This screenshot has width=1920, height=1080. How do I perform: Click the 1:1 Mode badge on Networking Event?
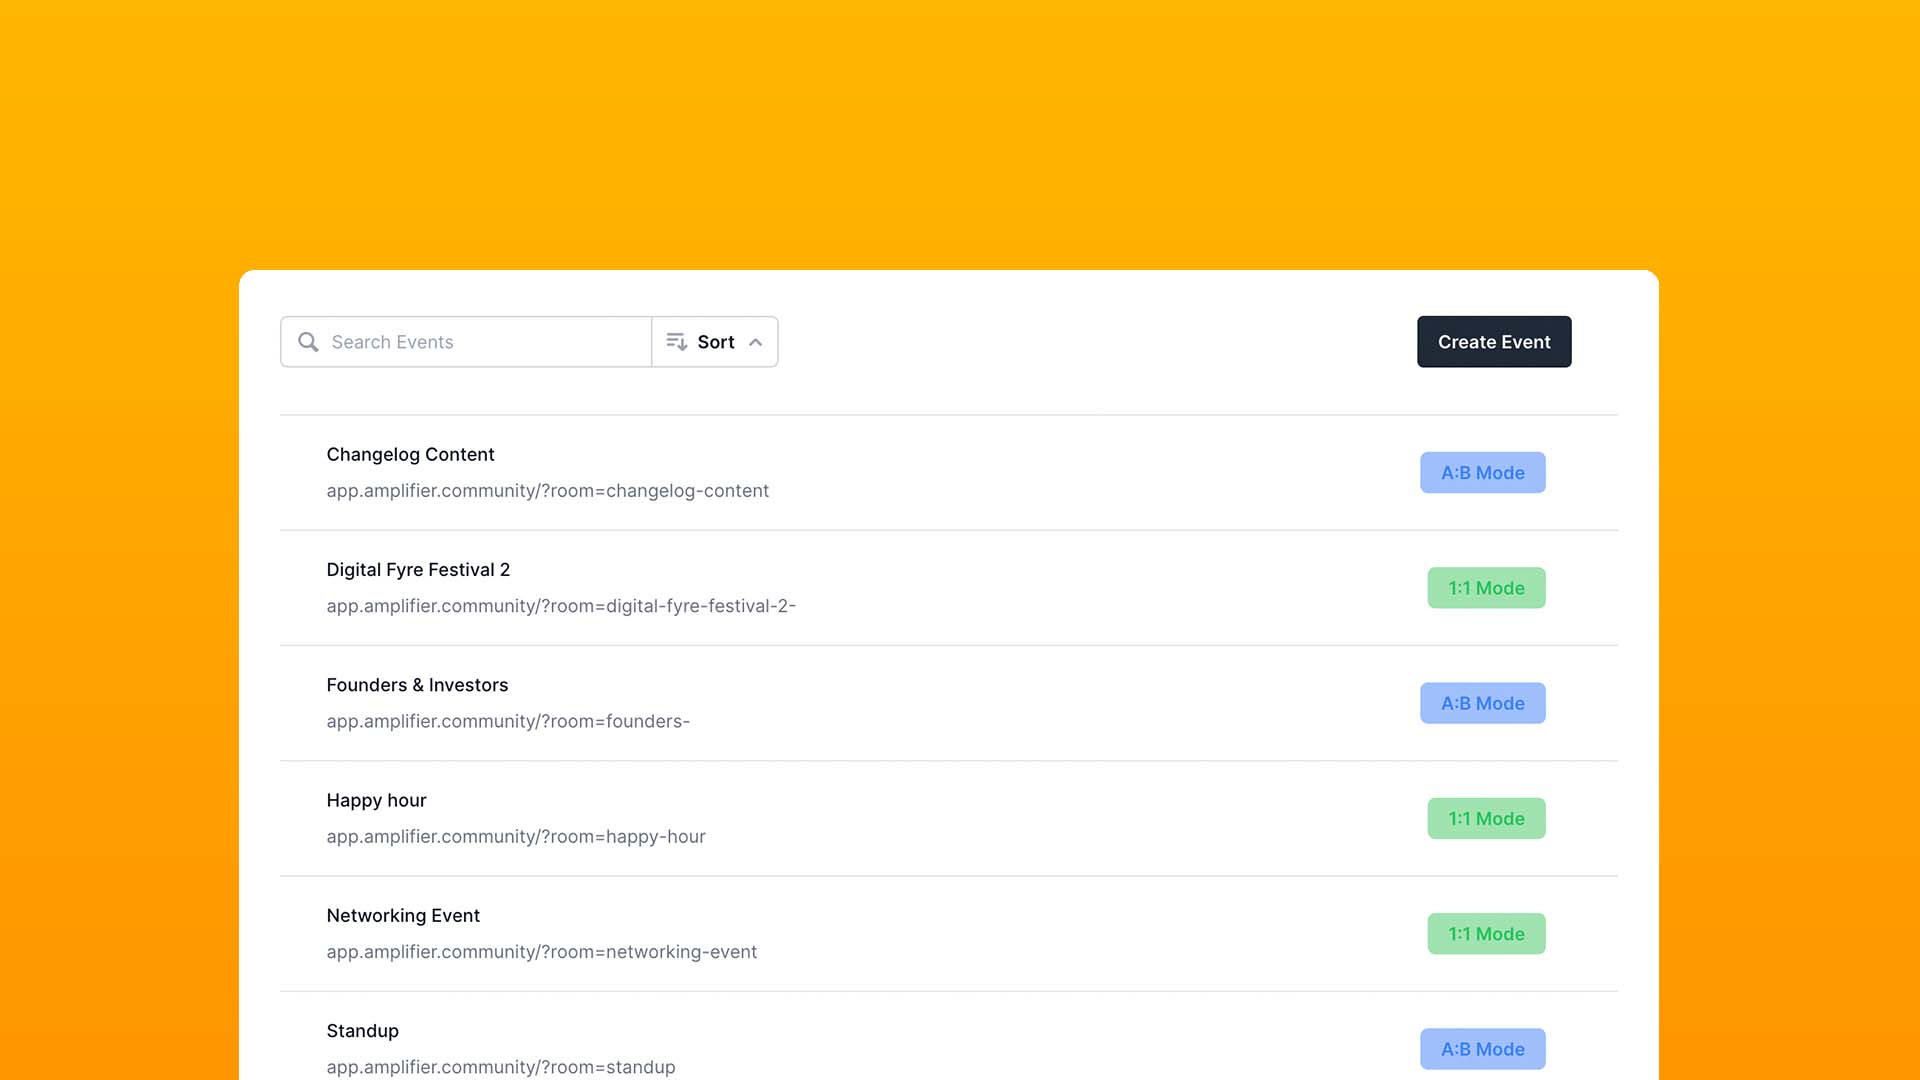point(1486,933)
